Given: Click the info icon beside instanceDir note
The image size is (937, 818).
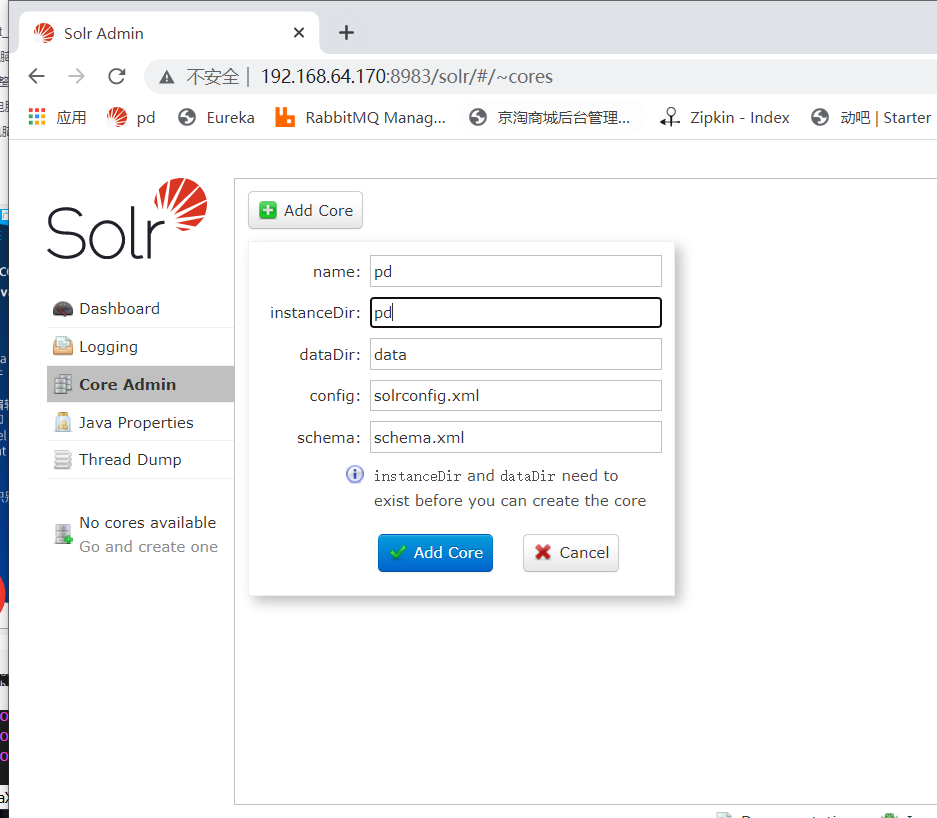Looking at the screenshot, I should [x=355, y=474].
